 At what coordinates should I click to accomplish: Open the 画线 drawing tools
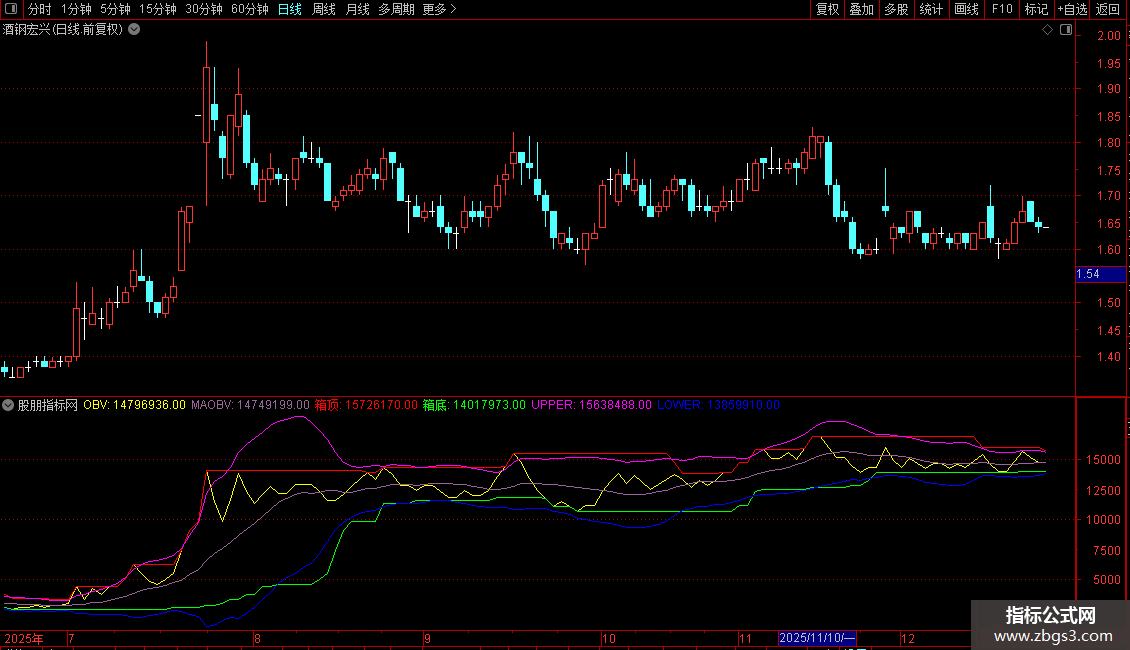(x=966, y=10)
